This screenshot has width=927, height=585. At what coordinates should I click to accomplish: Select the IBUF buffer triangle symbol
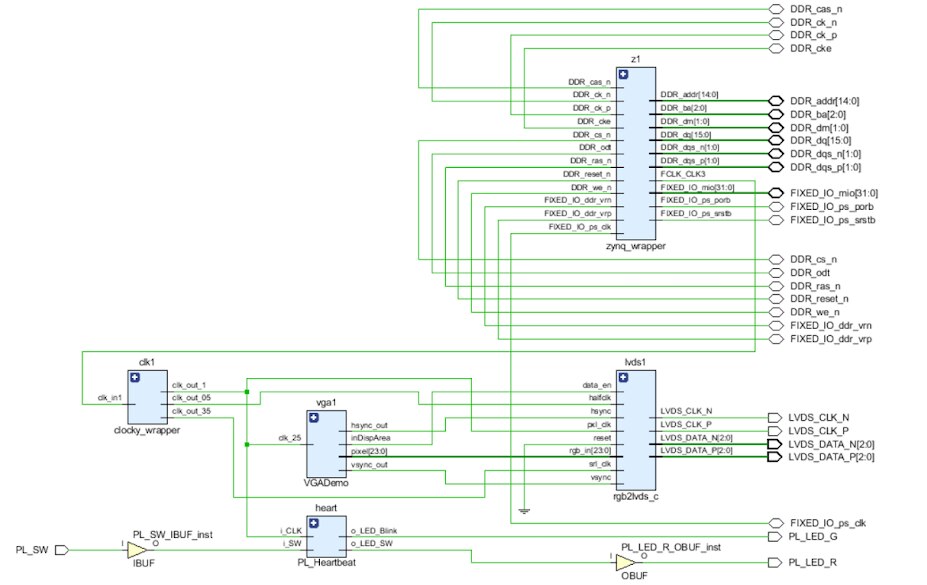coord(137,550)
